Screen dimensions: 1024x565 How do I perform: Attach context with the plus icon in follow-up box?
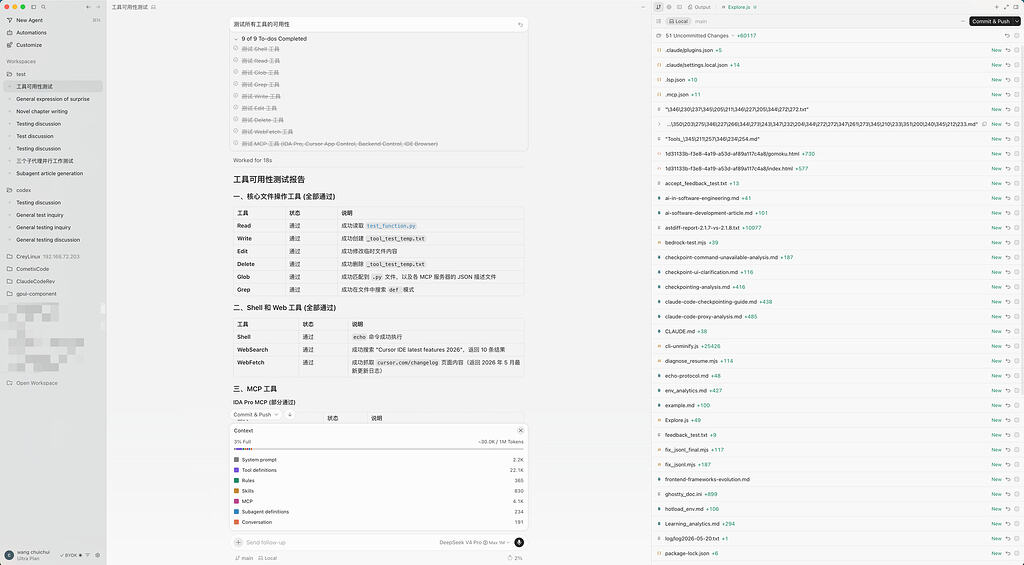click(x=238, y=542)
